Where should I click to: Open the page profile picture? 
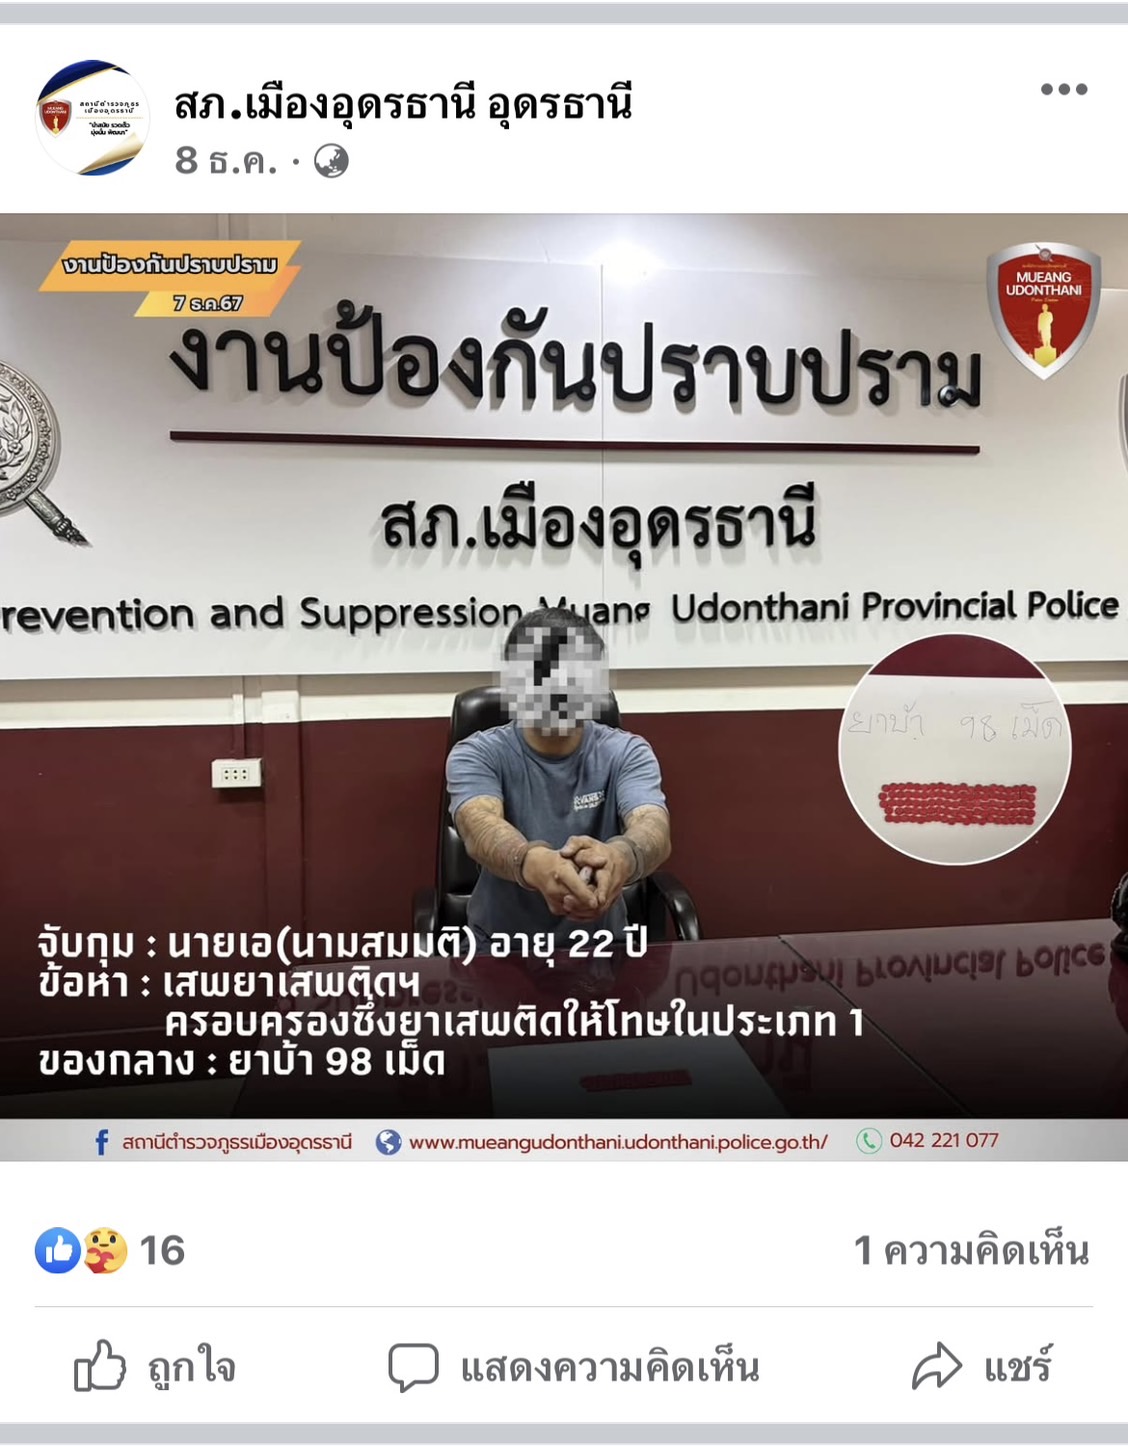(x=92, y=118)
